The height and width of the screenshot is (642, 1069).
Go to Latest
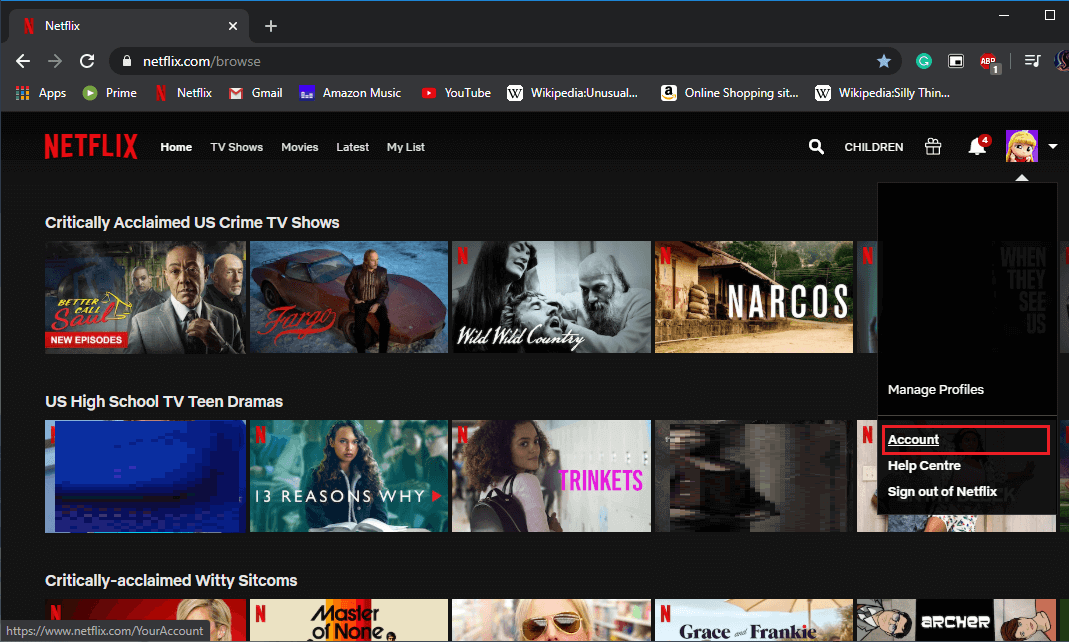352,147
